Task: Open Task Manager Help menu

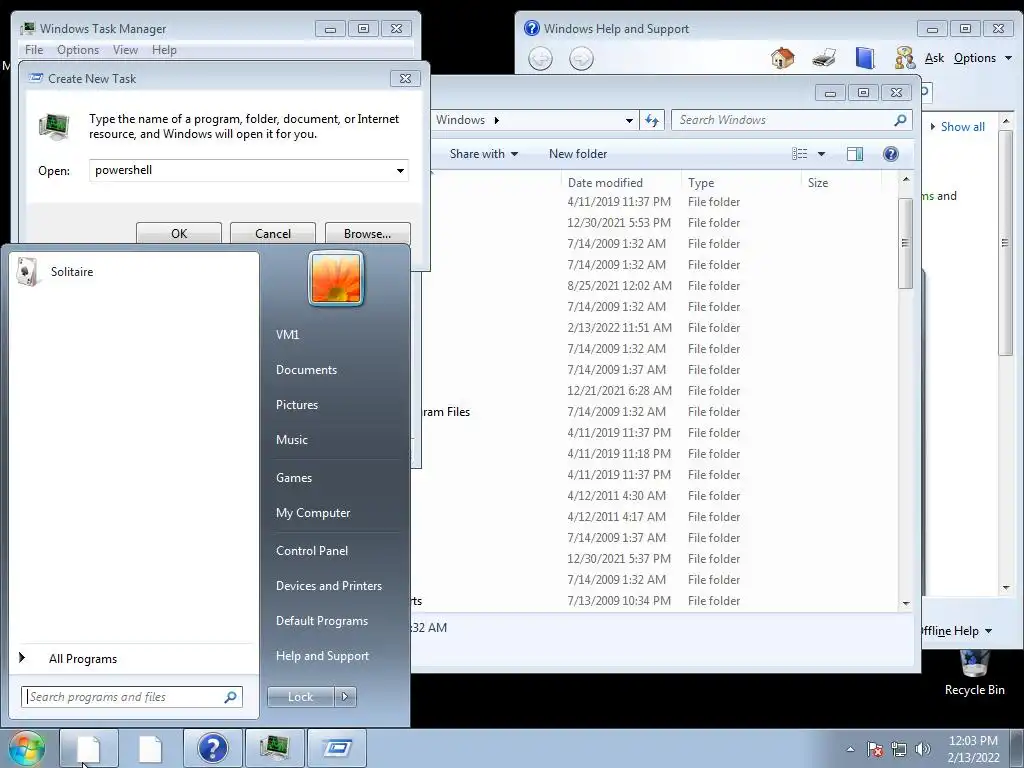Action: click(165, 50)
